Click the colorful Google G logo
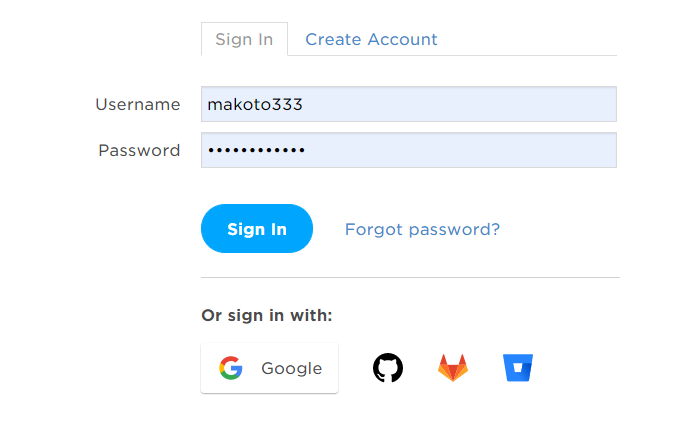Viewport: 682px width, 443px height. coord(231,368)
